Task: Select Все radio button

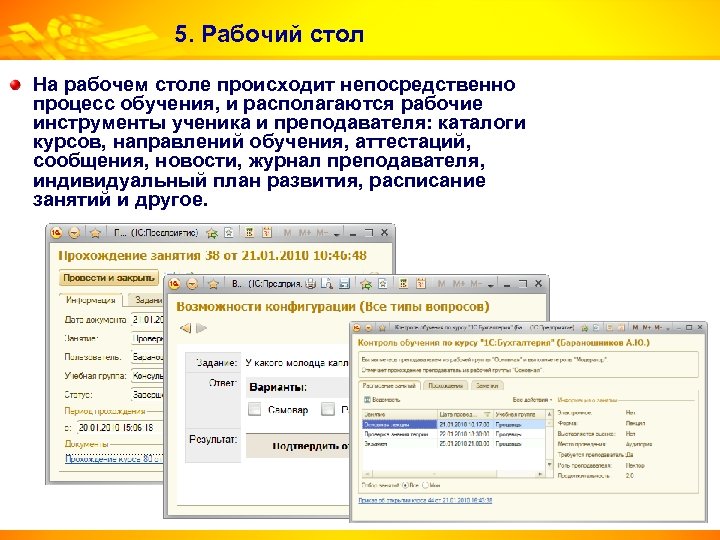Action: pos(405,485)
